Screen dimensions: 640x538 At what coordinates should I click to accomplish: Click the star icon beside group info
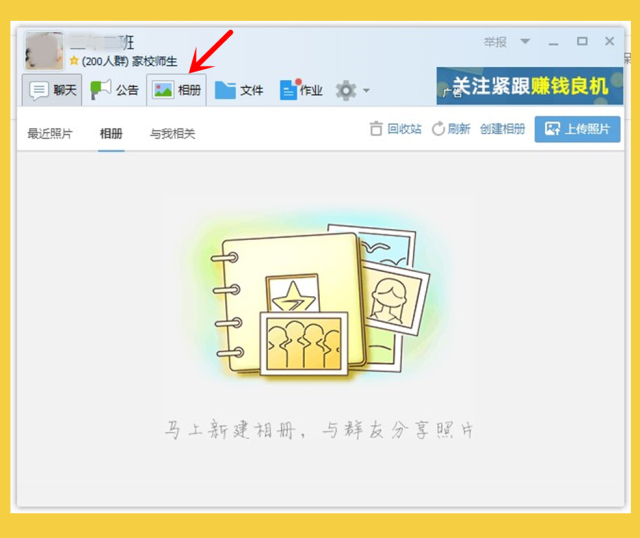click(x=74, y=61)
